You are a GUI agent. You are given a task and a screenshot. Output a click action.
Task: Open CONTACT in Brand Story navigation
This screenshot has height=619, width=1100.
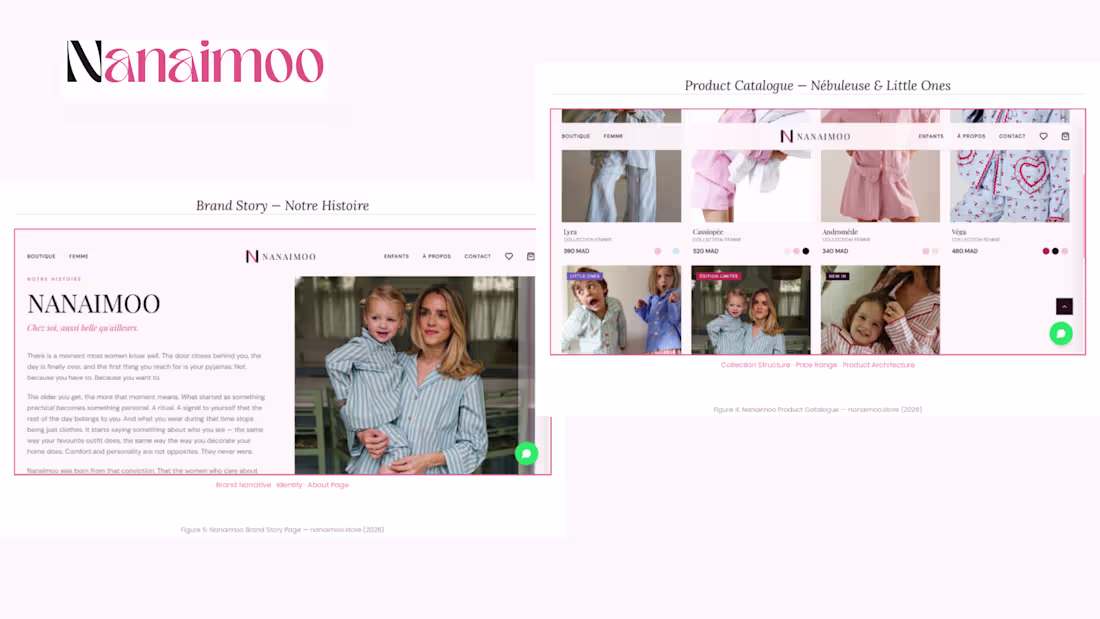pyautogui.click(x=478, y=256)
